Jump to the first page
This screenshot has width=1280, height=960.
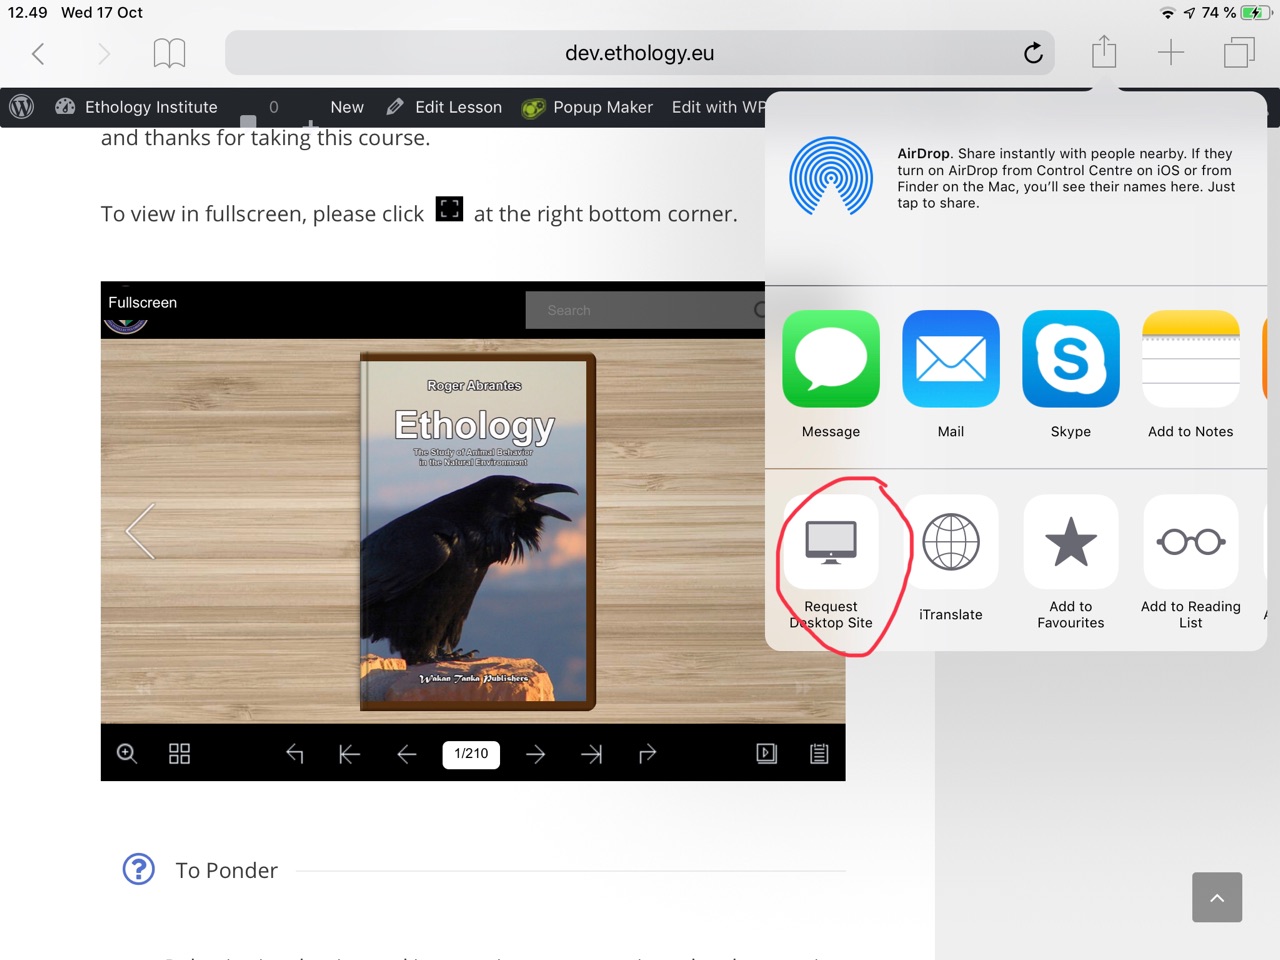(349, 753)
